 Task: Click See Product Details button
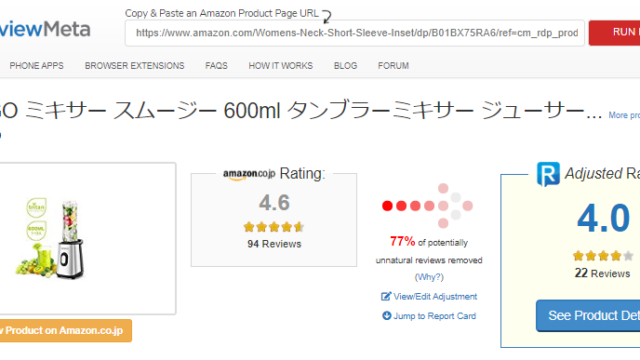pyautogui.click(x=588, y=316)
